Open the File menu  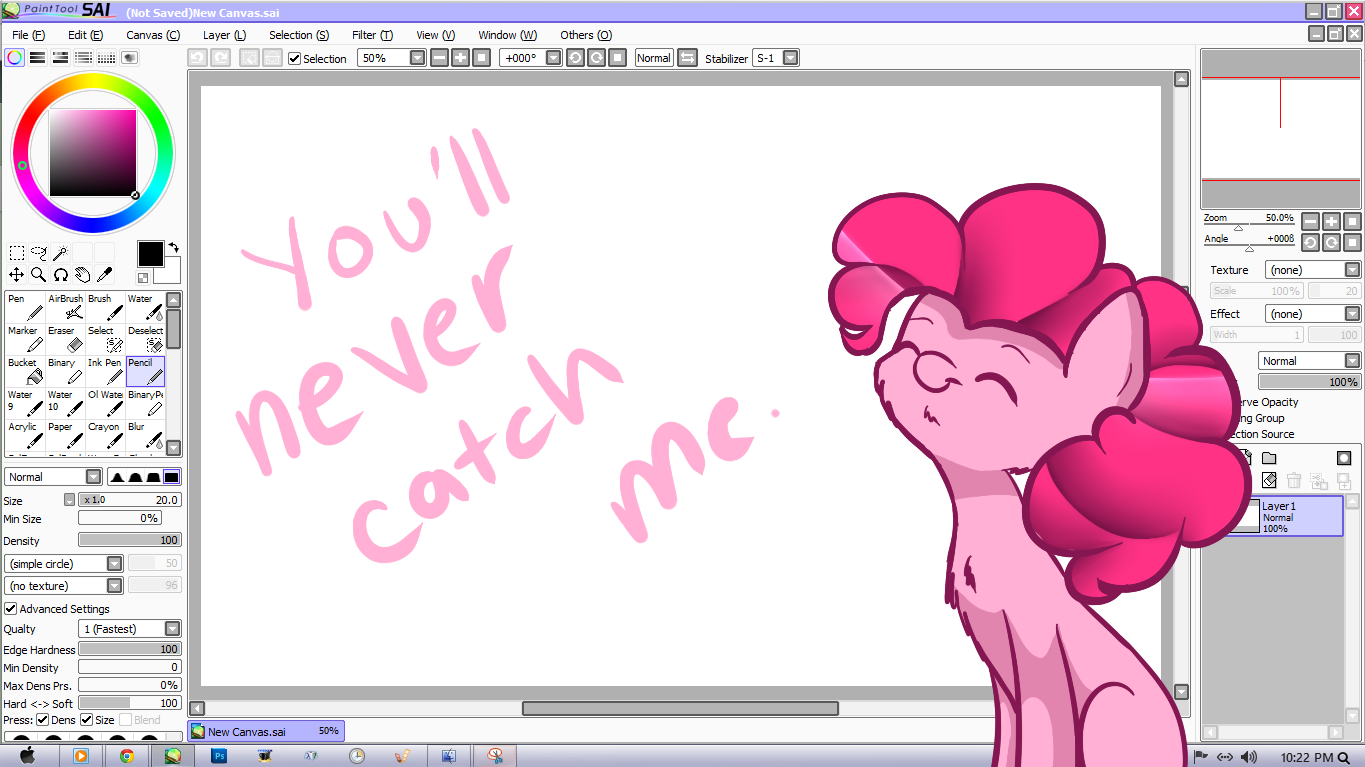coord(28,35)
